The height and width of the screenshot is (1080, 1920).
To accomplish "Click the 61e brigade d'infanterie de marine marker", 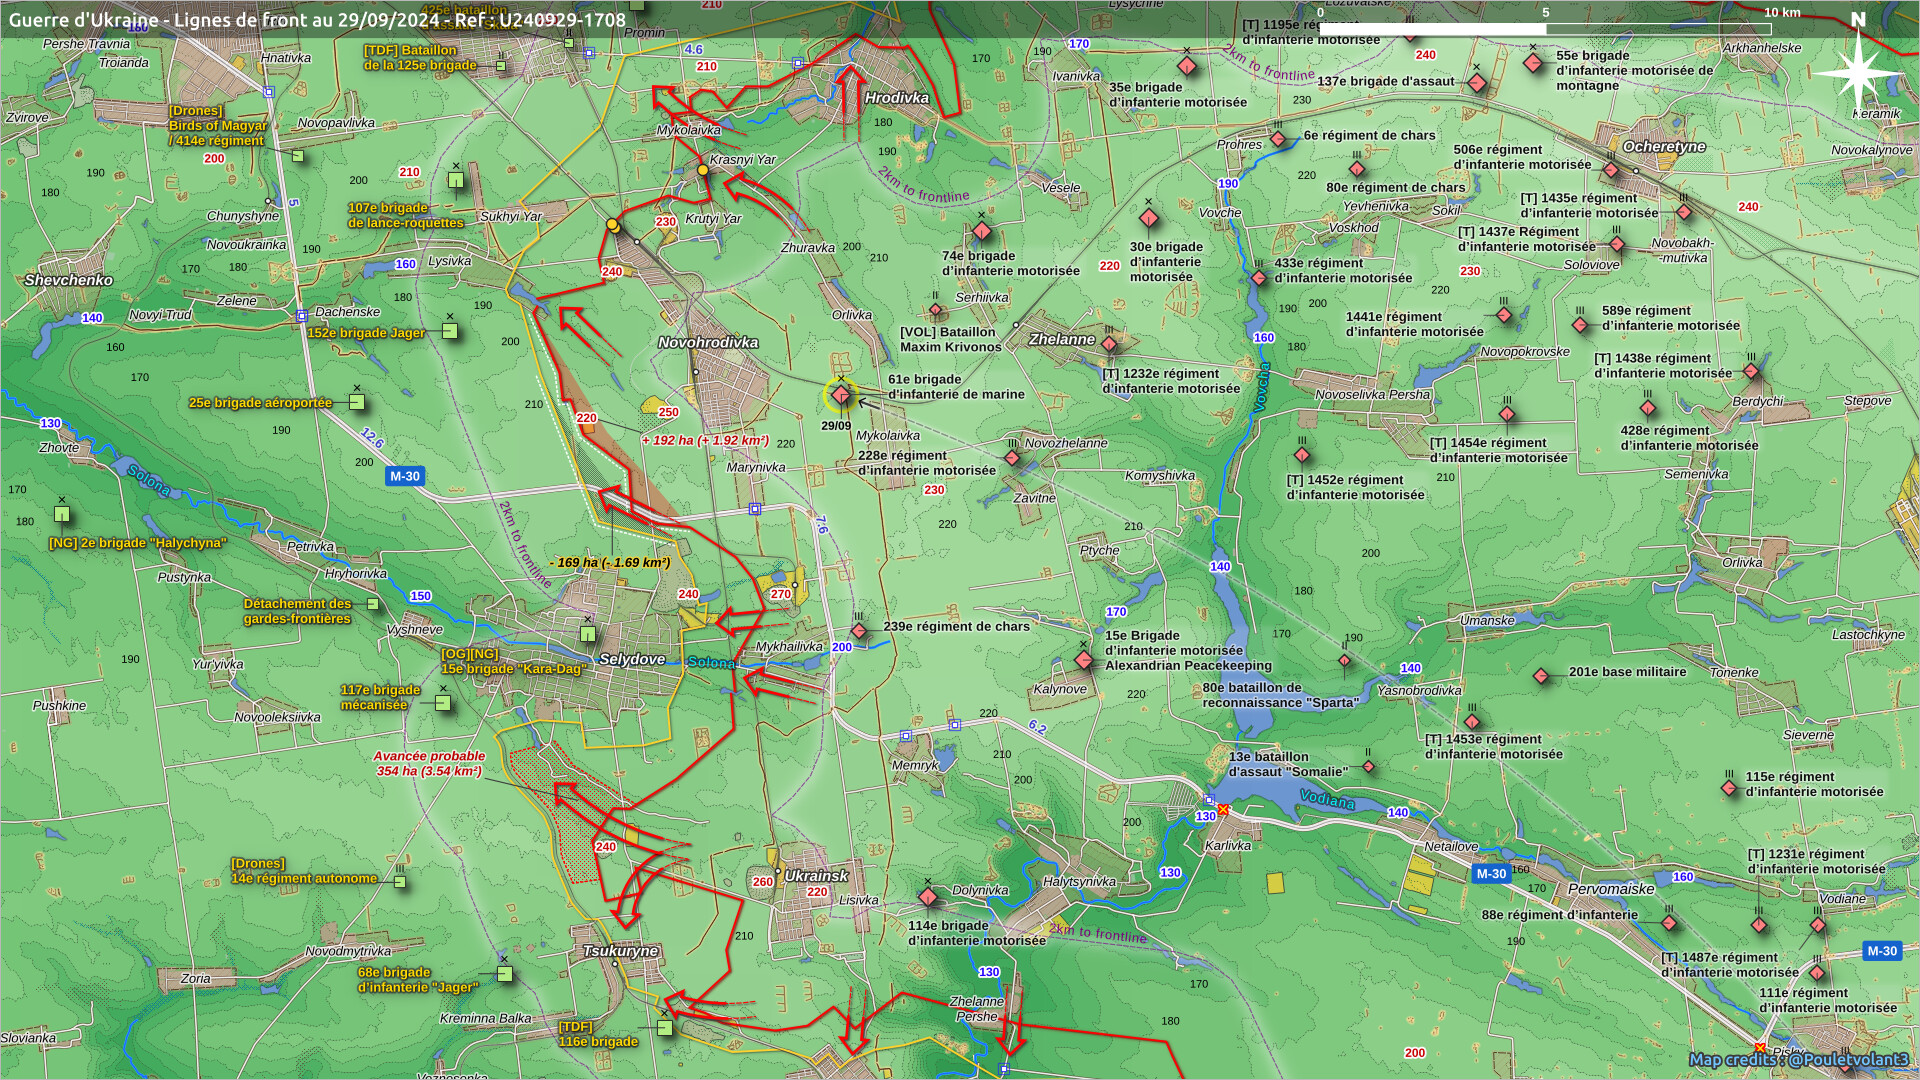I will click(841, 396).
